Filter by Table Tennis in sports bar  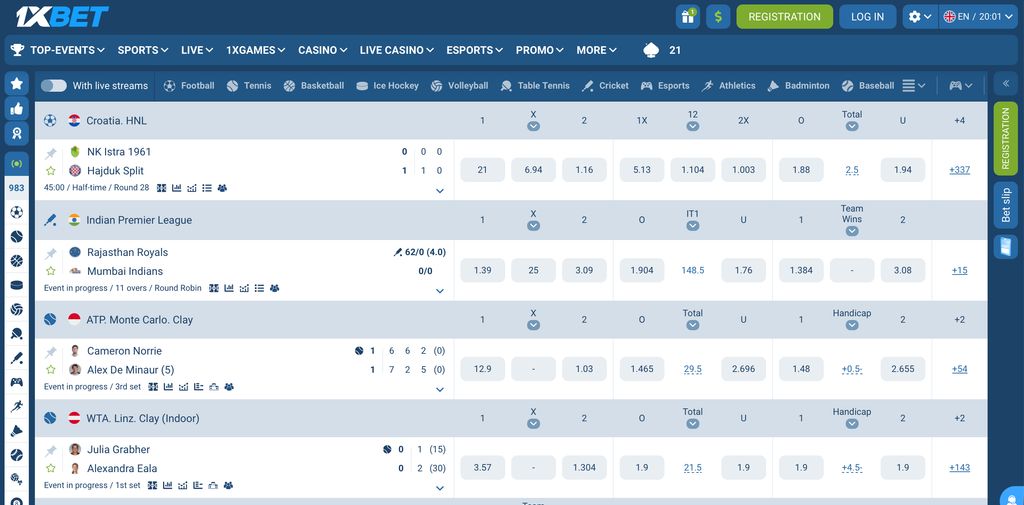click(x=535, y=86)
